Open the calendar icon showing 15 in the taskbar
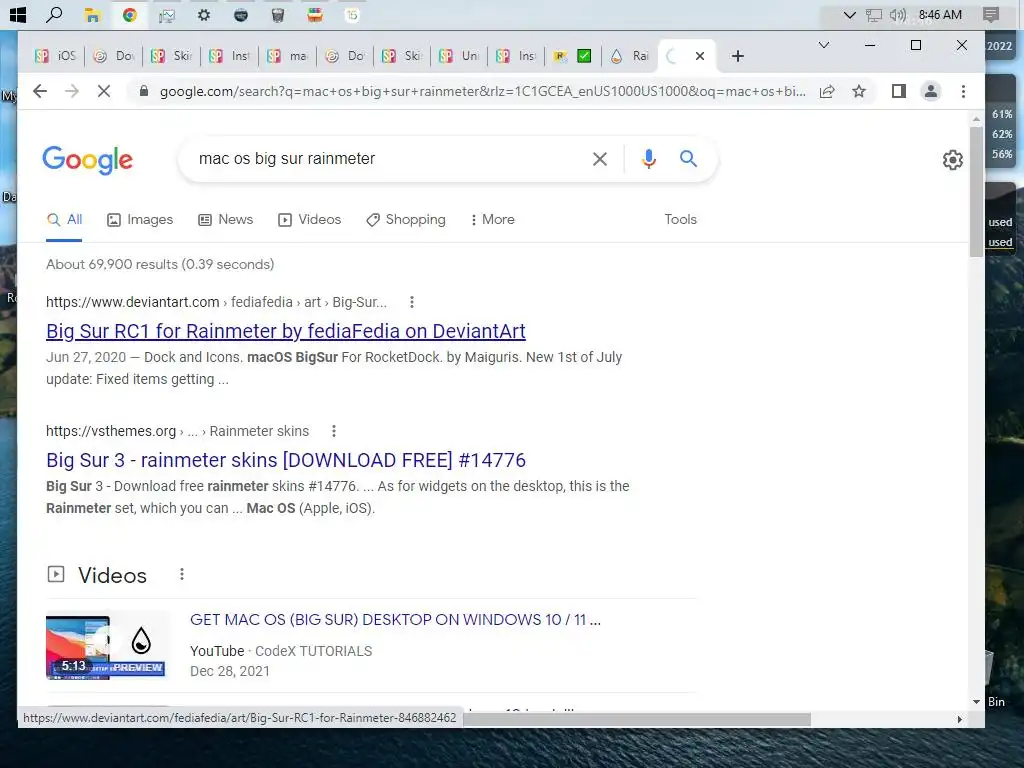 pyautogui.click(x=352, y=15)
